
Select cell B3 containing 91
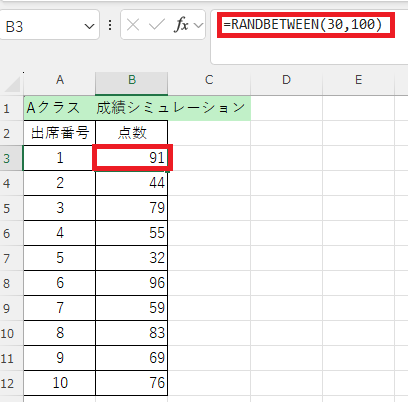click(132, 158)
